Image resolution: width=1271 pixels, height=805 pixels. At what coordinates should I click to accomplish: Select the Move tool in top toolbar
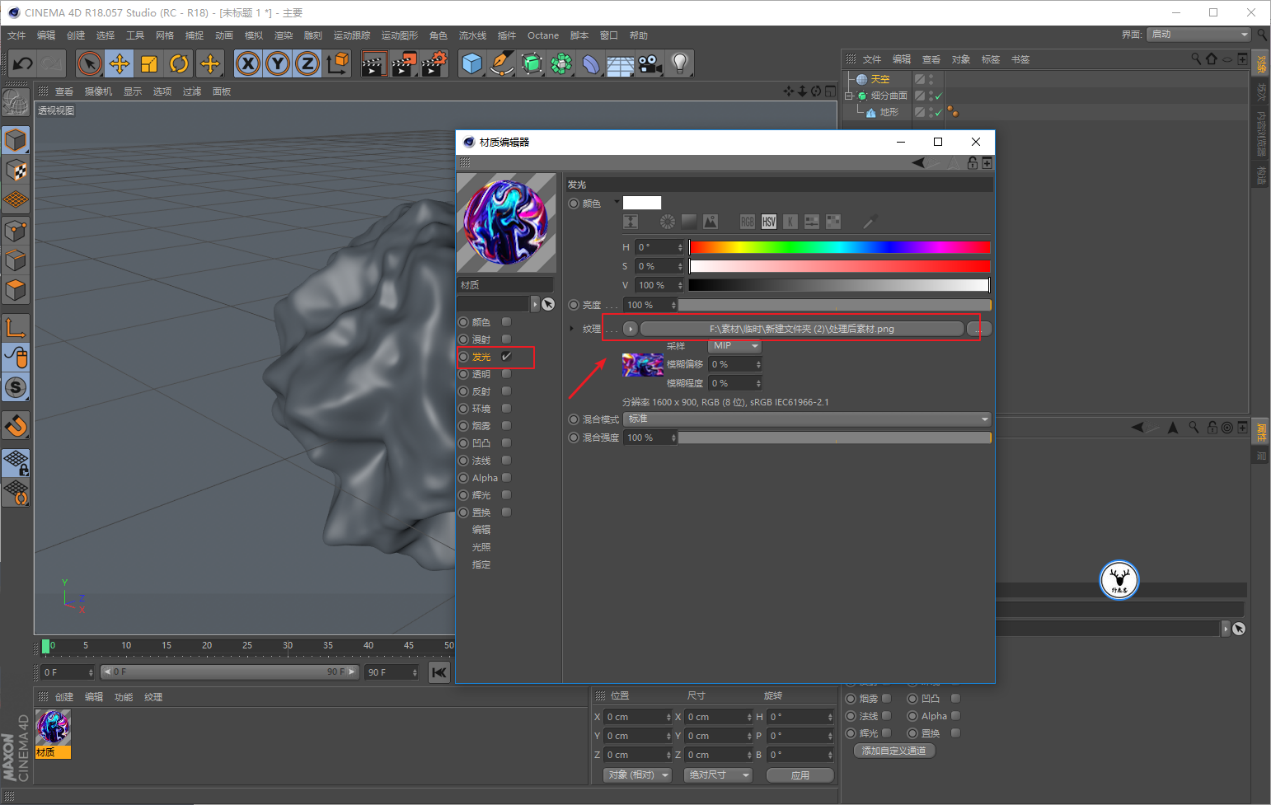point(119,64)
